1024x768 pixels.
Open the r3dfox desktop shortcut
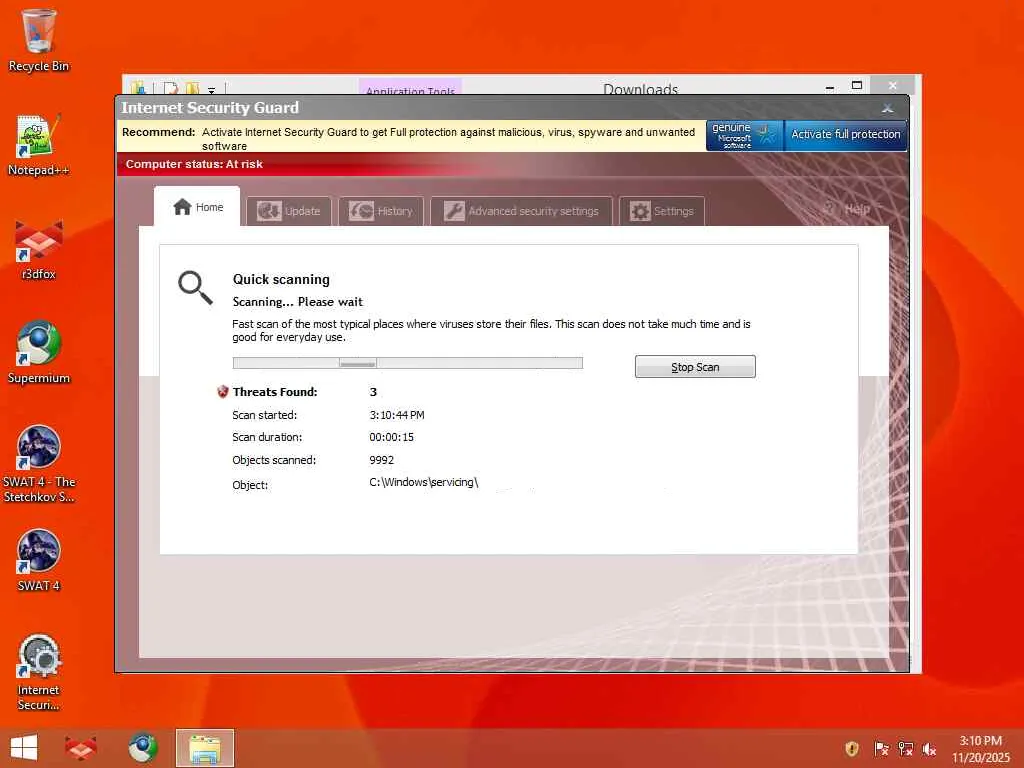pyautogui.click(x=39, y=249)
